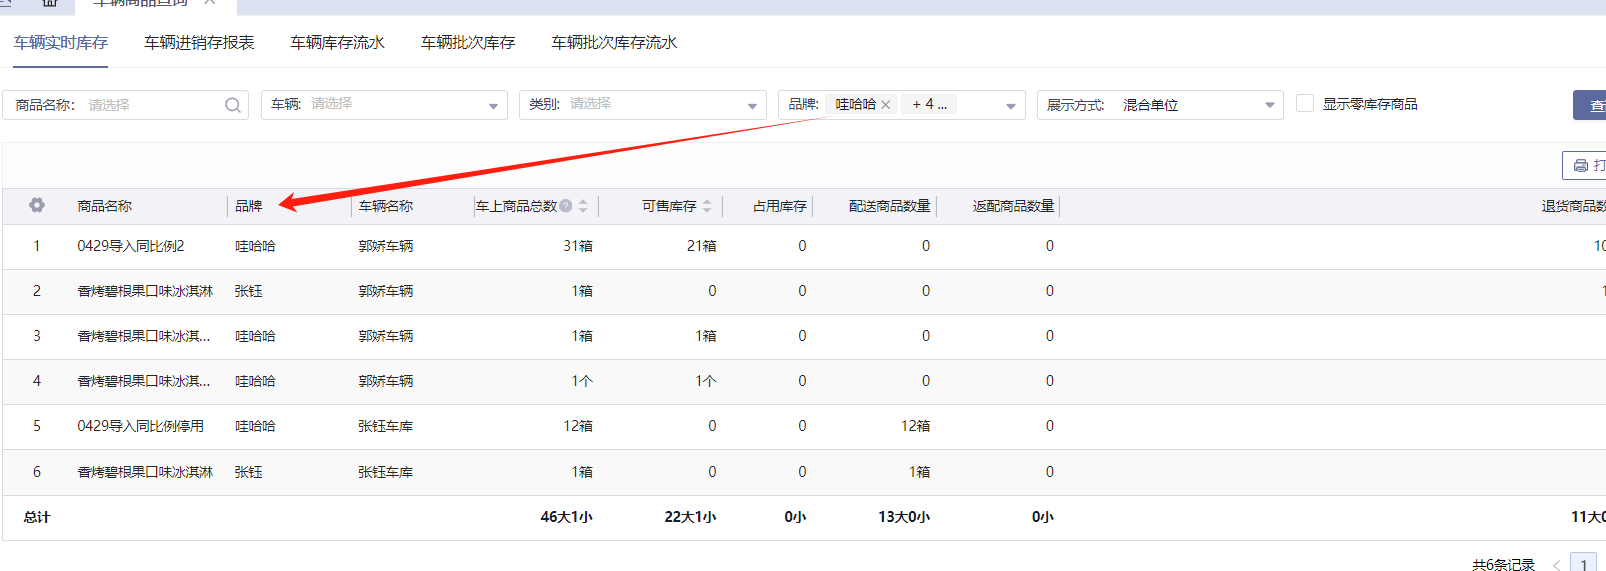This screenshot has height=571, width=1606.
Task: Enable 显示零库存商品 checkbox
Action: tap(1305, 103)
